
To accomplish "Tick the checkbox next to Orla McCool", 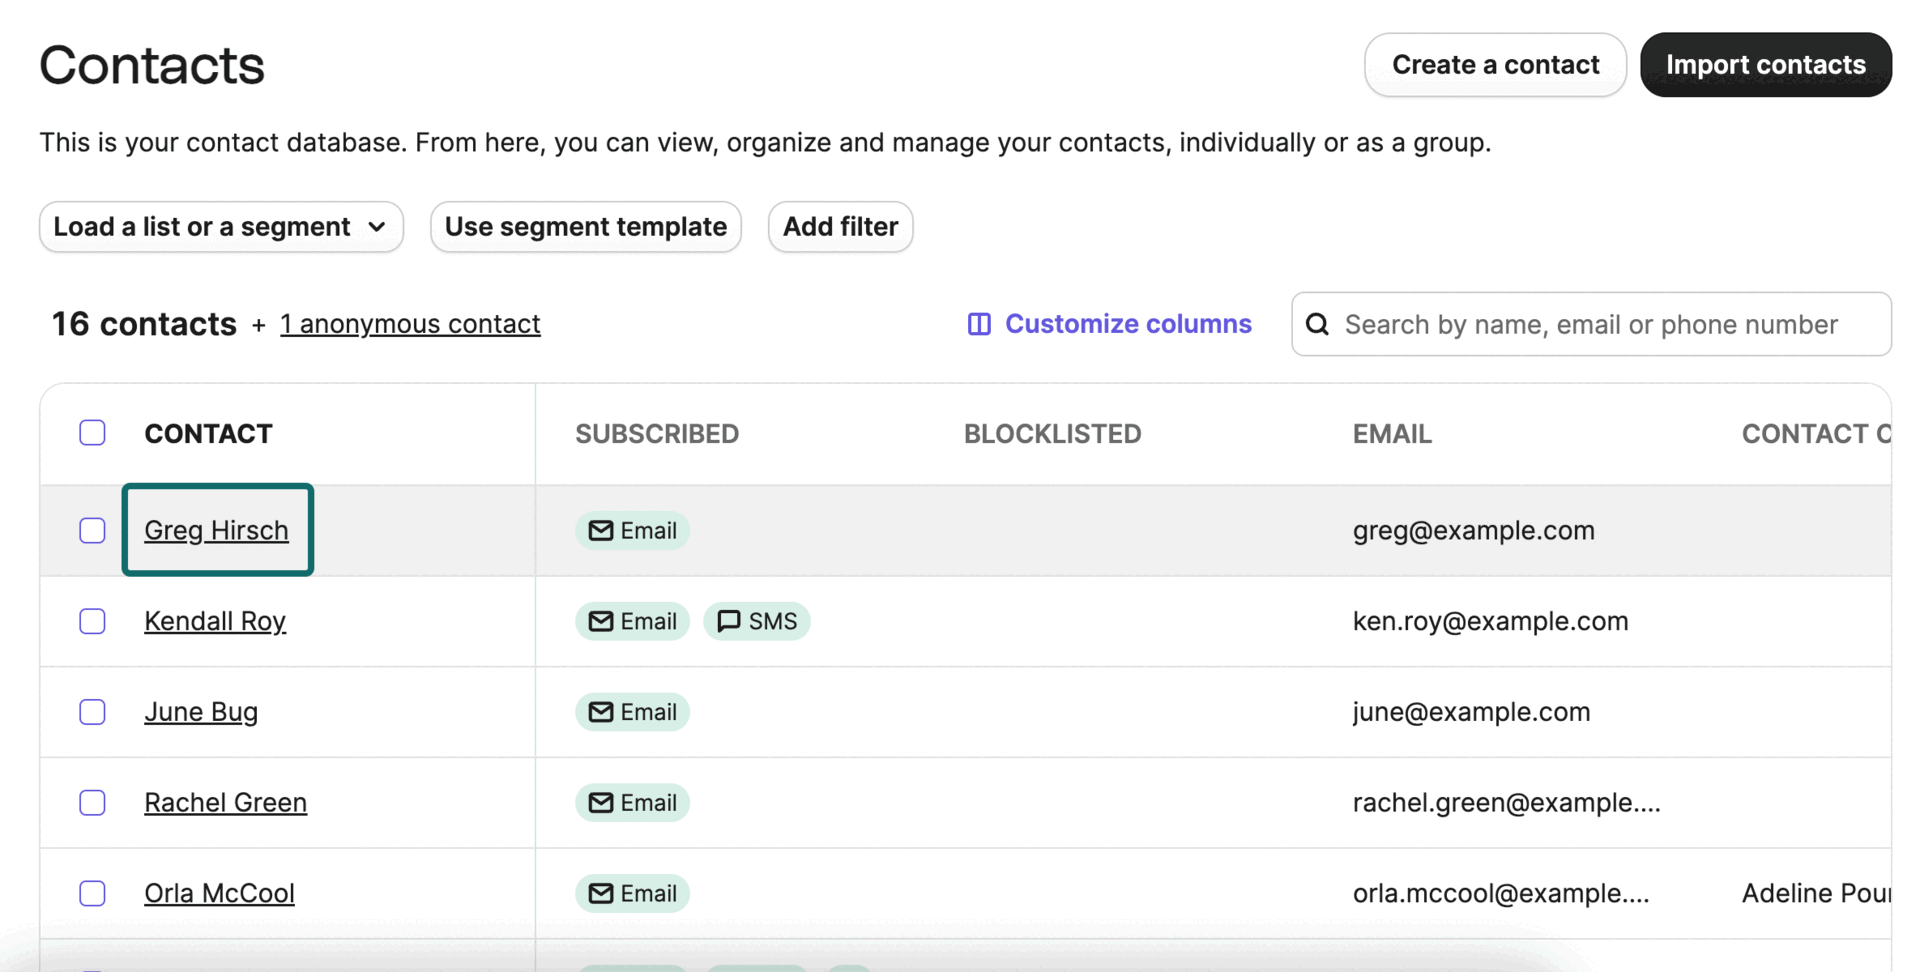I will (92, 893).
